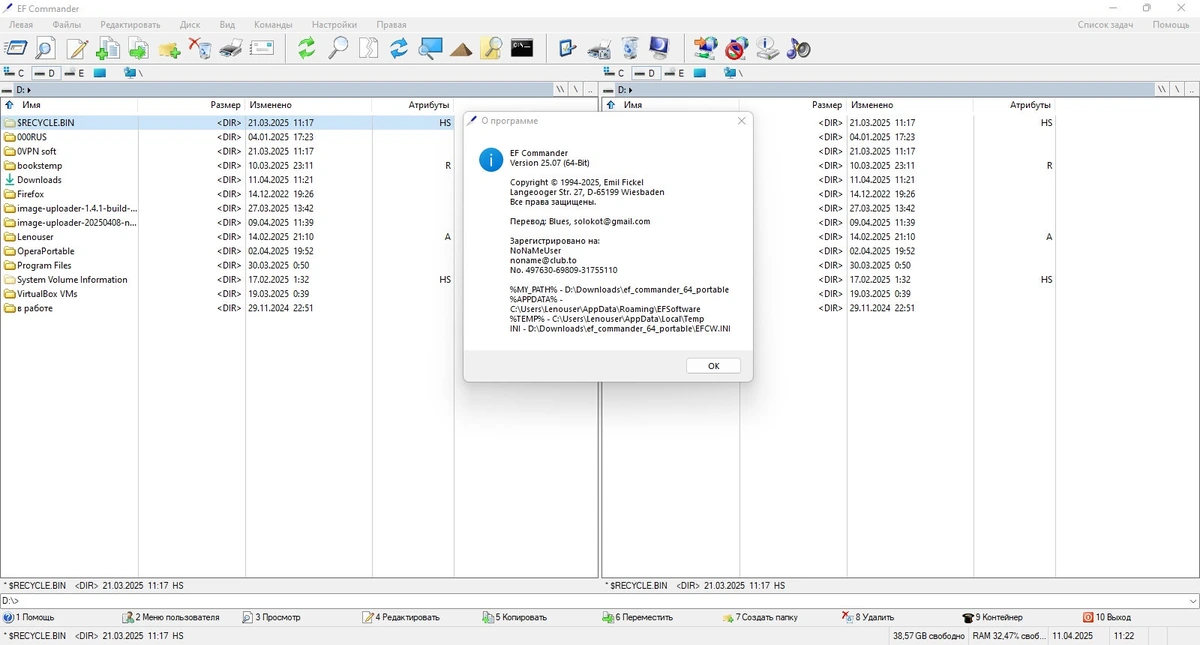Click the envelope mail toolbar icon
1200x645 pixels.
click(x=262, y=48)
